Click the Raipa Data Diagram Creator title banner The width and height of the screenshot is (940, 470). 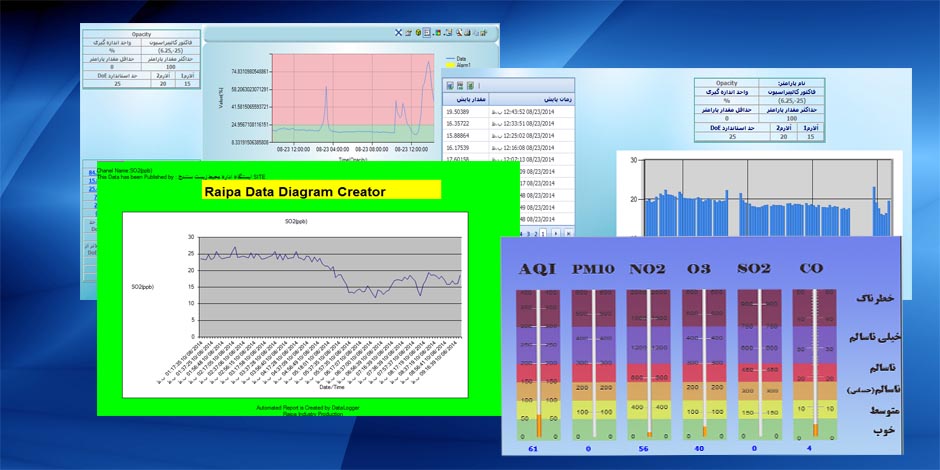[322, 191]
